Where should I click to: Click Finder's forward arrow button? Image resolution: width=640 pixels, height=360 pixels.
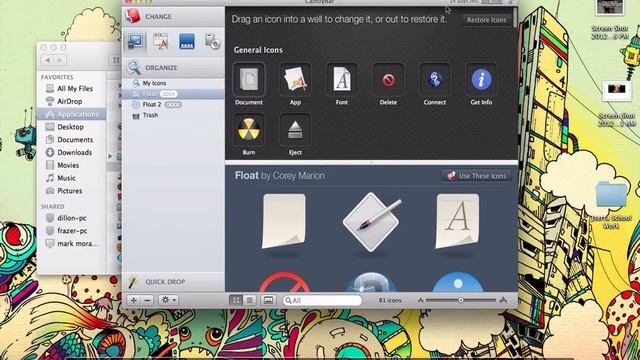pyautogui.click(x=60, y=60)
